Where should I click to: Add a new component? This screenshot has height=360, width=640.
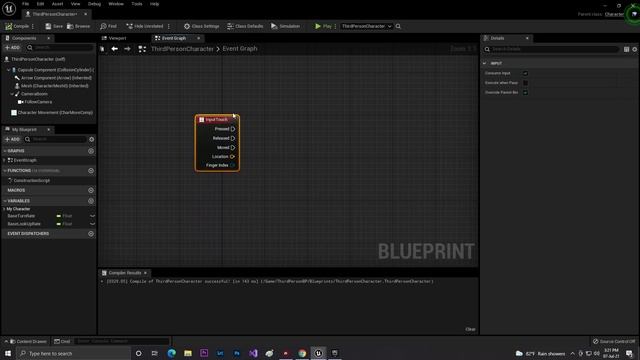tap(12, 48)
